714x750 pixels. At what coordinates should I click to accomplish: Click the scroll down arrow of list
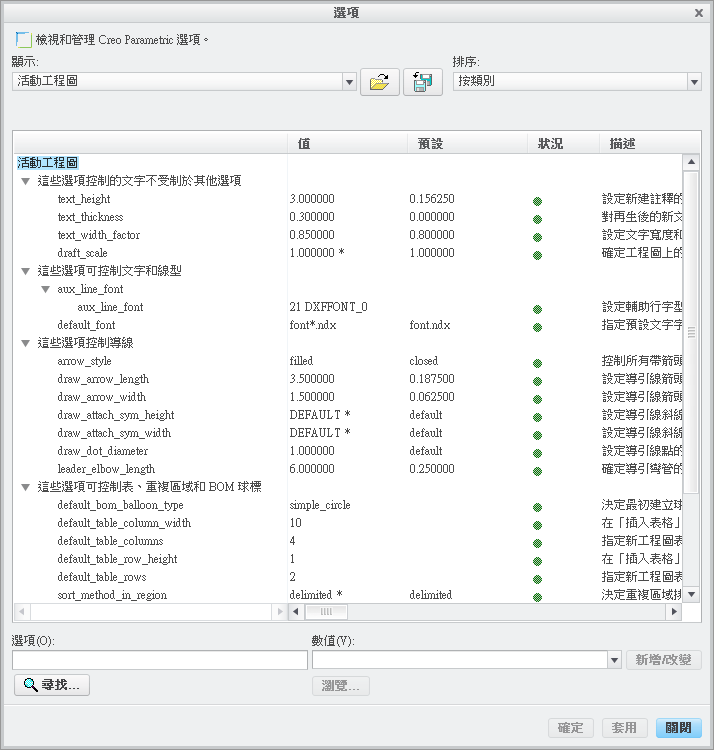[691, 594]
